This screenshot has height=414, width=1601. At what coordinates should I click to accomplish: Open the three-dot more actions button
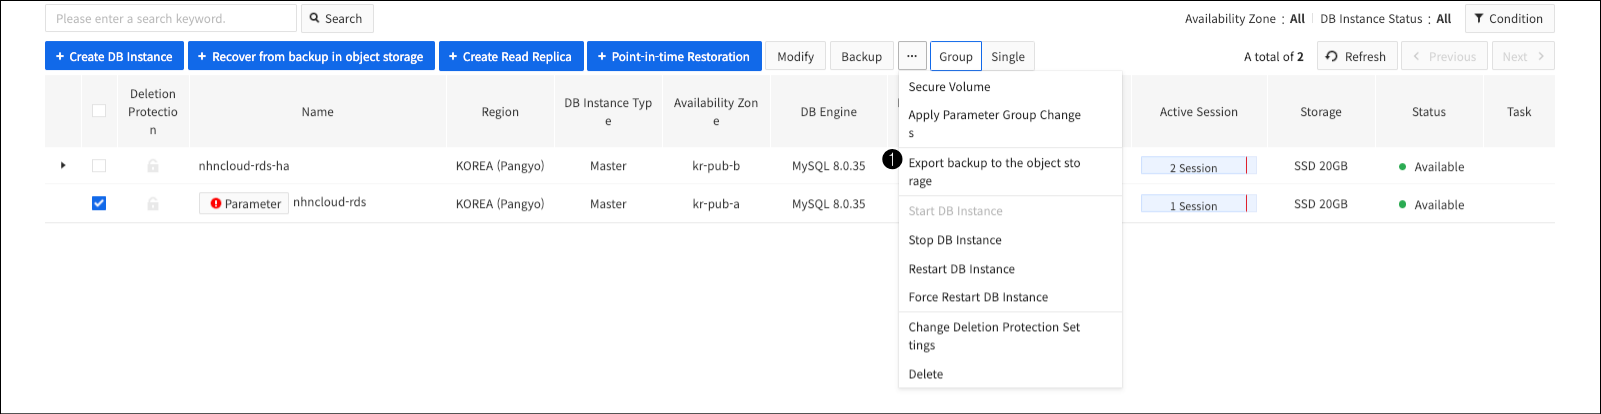tap(911, 56)
